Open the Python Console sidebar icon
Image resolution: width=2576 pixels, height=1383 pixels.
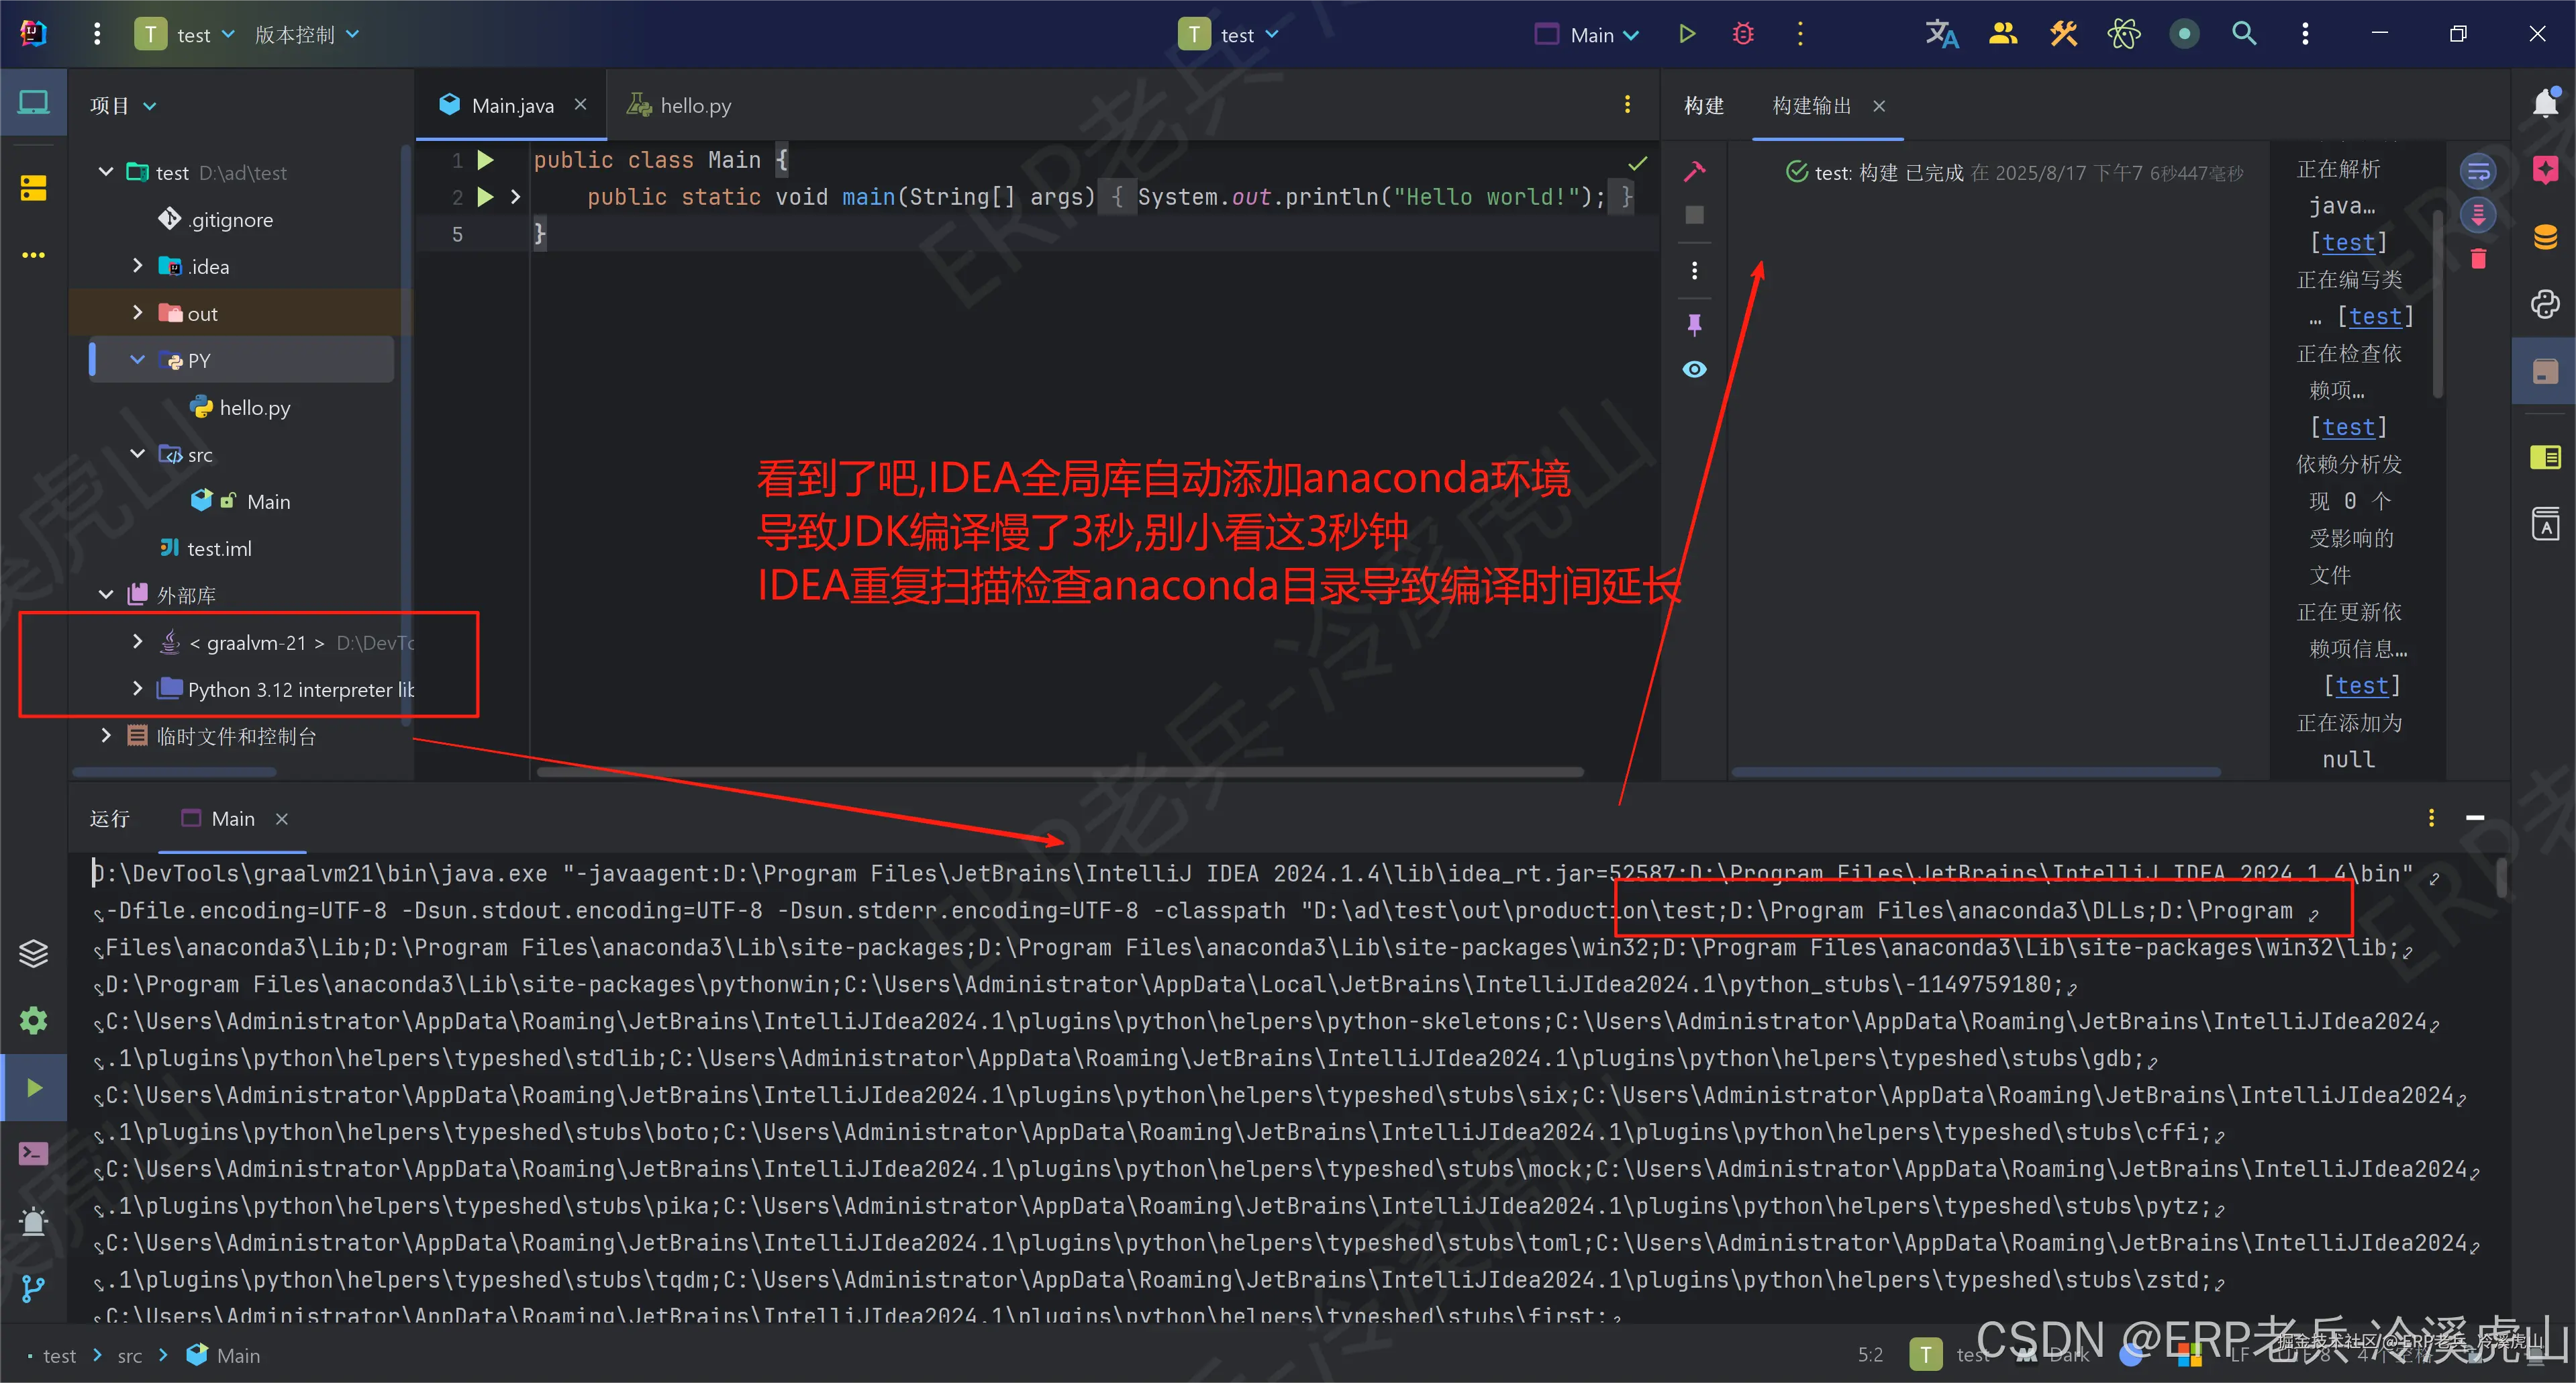(x=2545, y=304)
